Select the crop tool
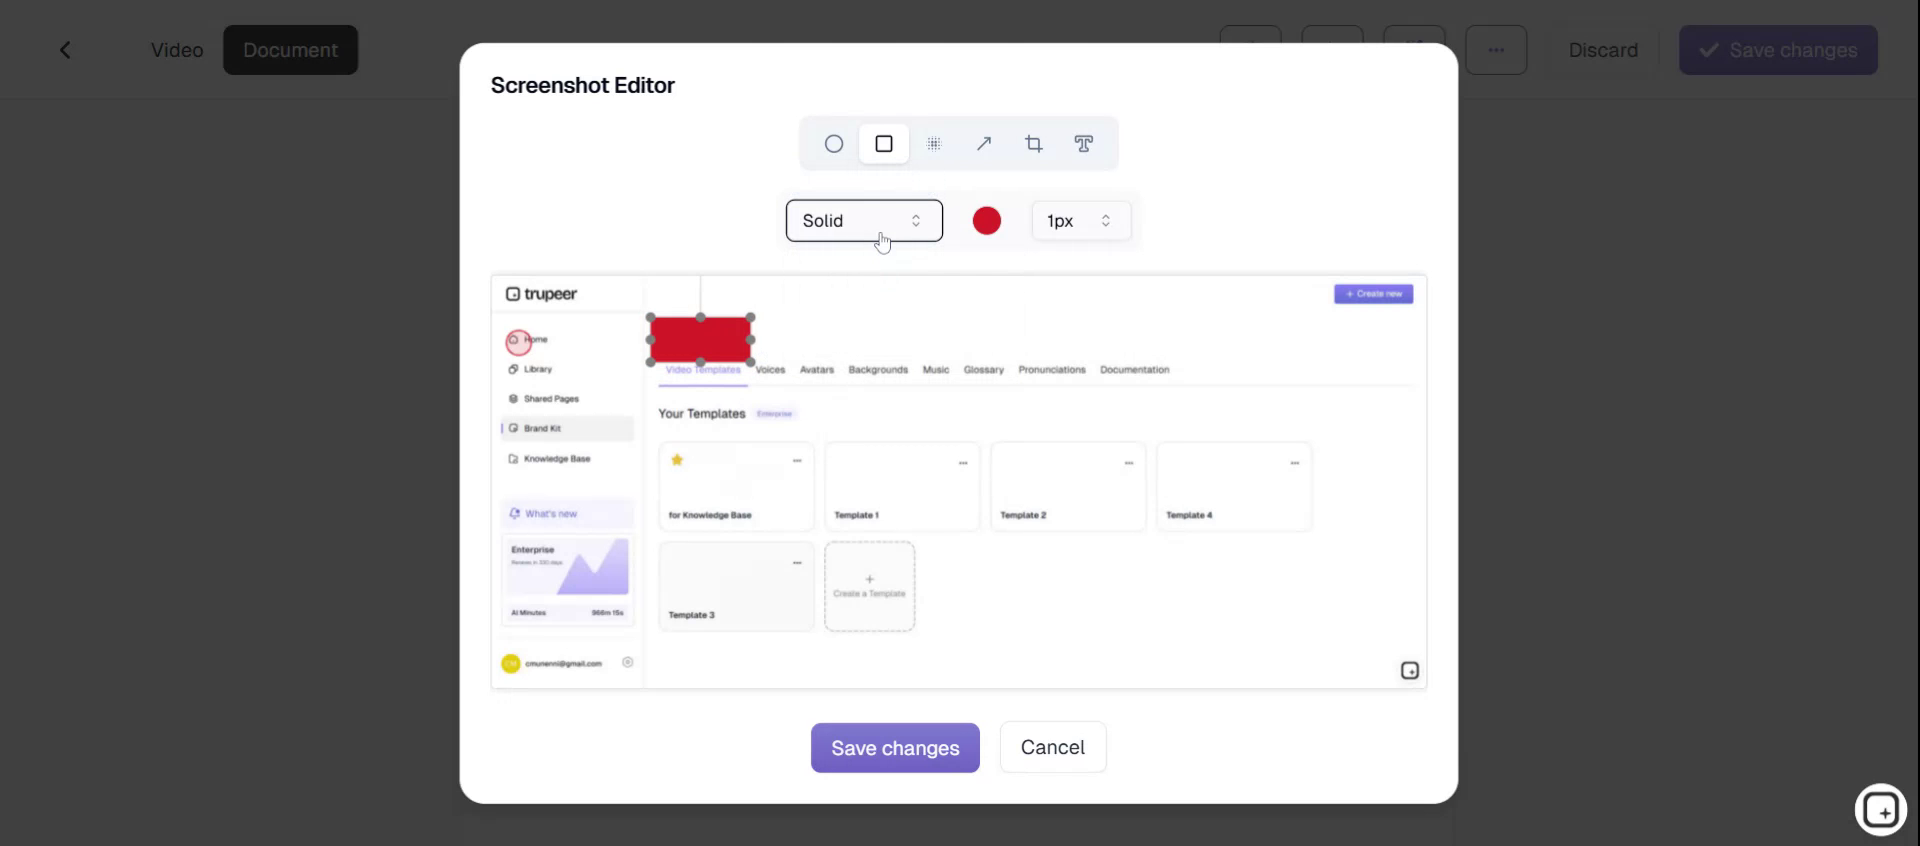1920x846 pixels. click(x=1034, y=144)
